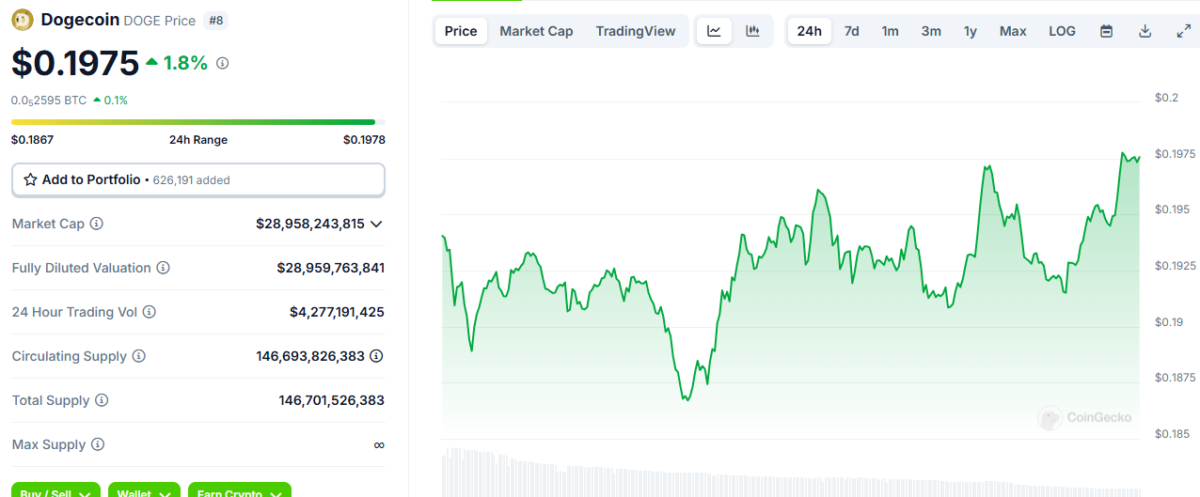Screen dimensions: 1200x497
Task: Switch to candlestick chart icon
Action: (752, 31)
